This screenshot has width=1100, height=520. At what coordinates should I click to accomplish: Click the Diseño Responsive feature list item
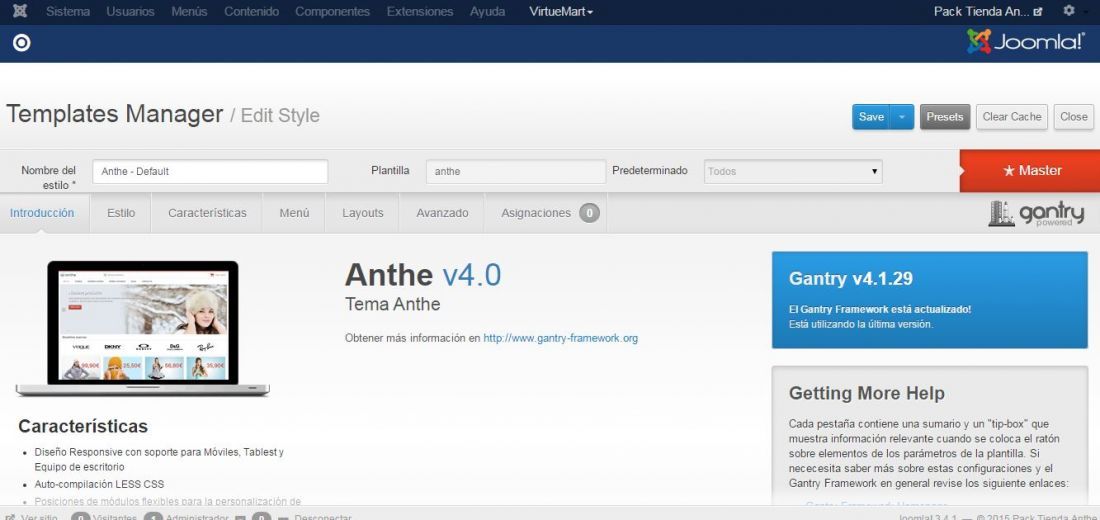159,459
